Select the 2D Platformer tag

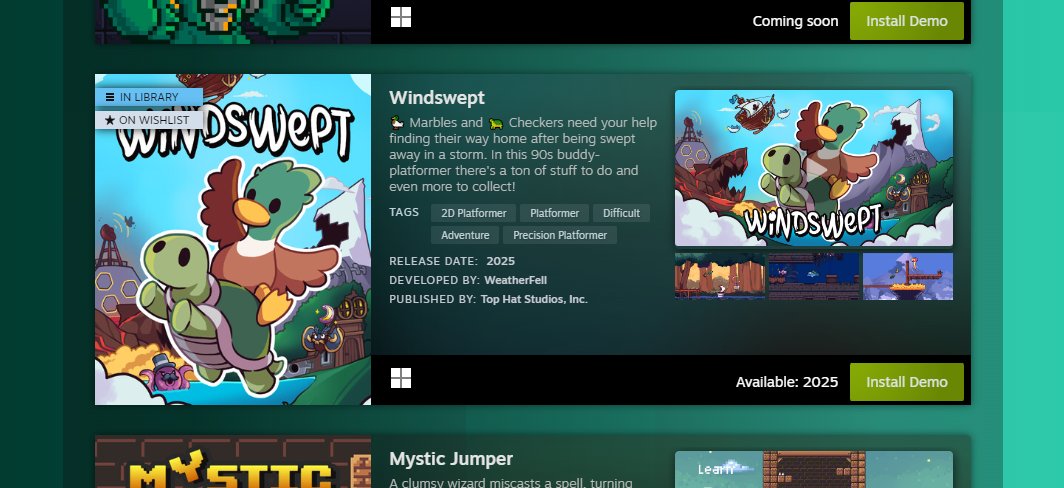474,213
